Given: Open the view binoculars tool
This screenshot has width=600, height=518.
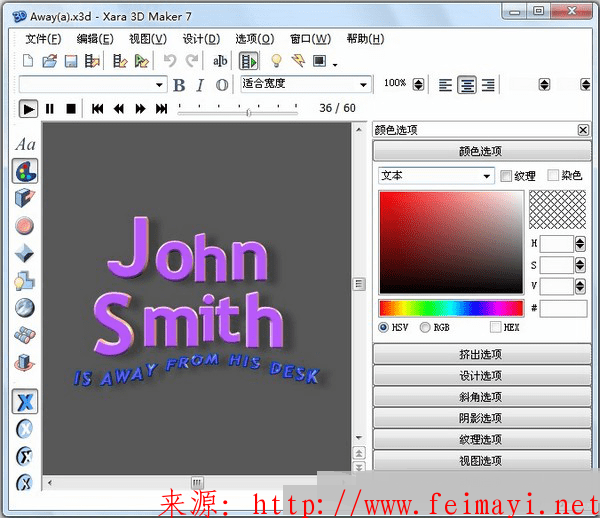Looking at the screenshot, I should tap(25, 335).
